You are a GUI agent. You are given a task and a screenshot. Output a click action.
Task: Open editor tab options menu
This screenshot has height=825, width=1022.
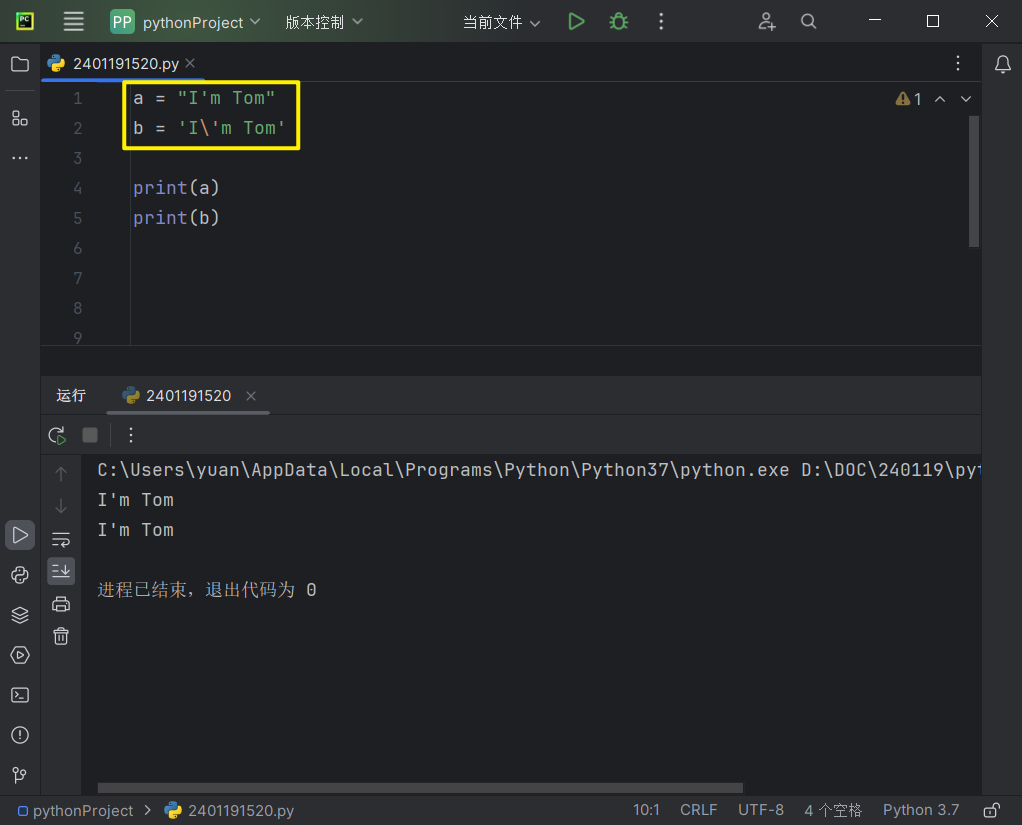(957, 63)
